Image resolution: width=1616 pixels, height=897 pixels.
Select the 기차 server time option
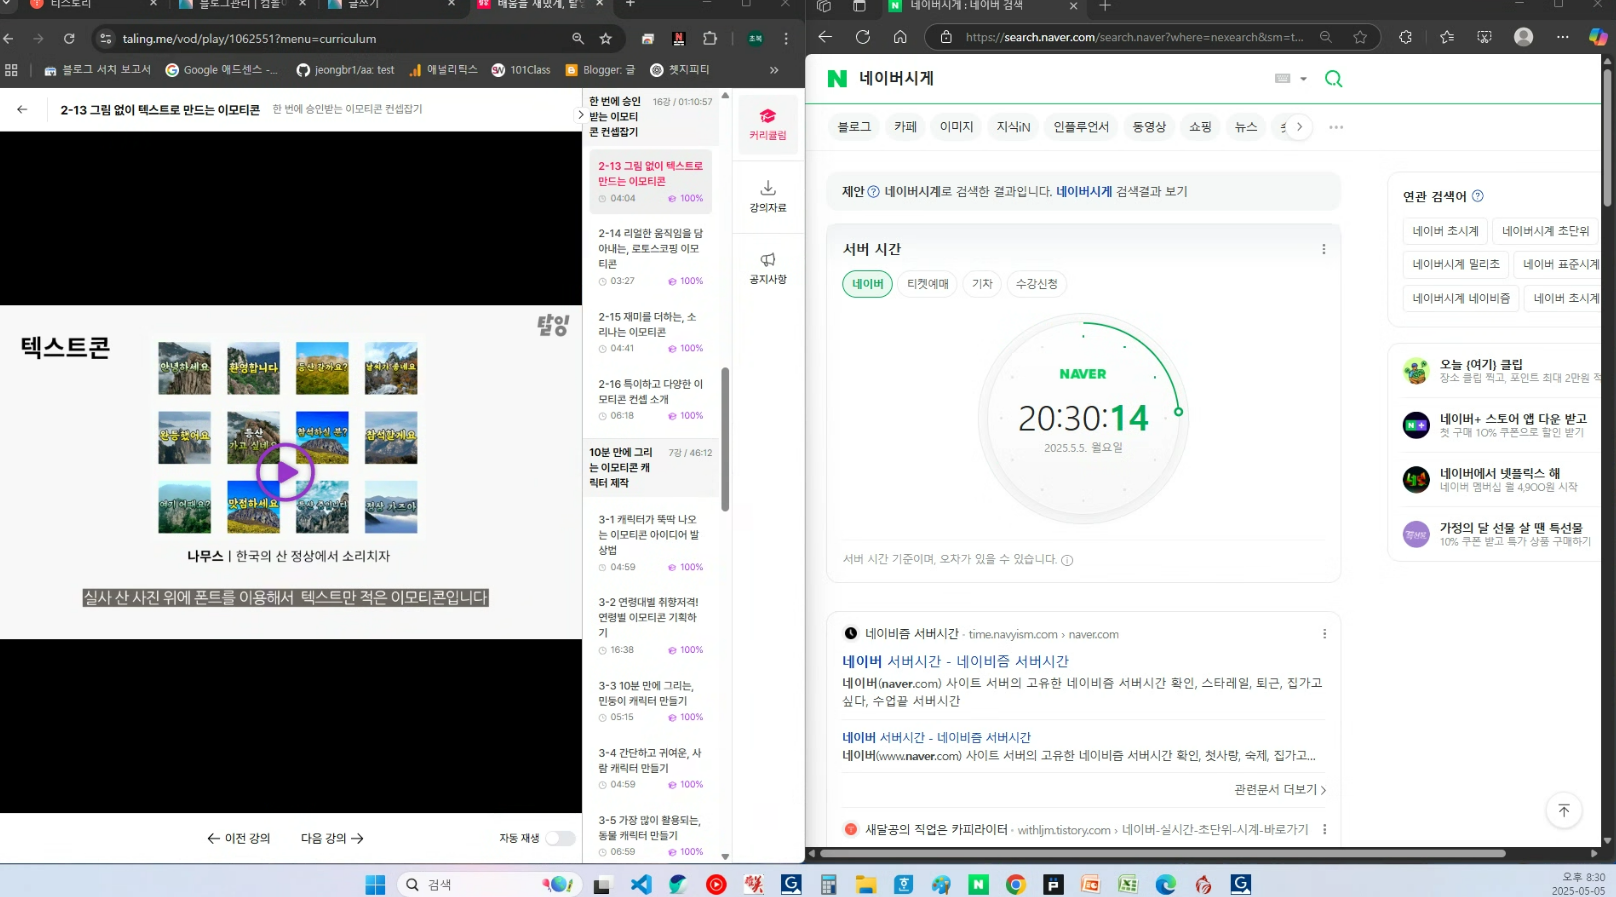(982, 284)
